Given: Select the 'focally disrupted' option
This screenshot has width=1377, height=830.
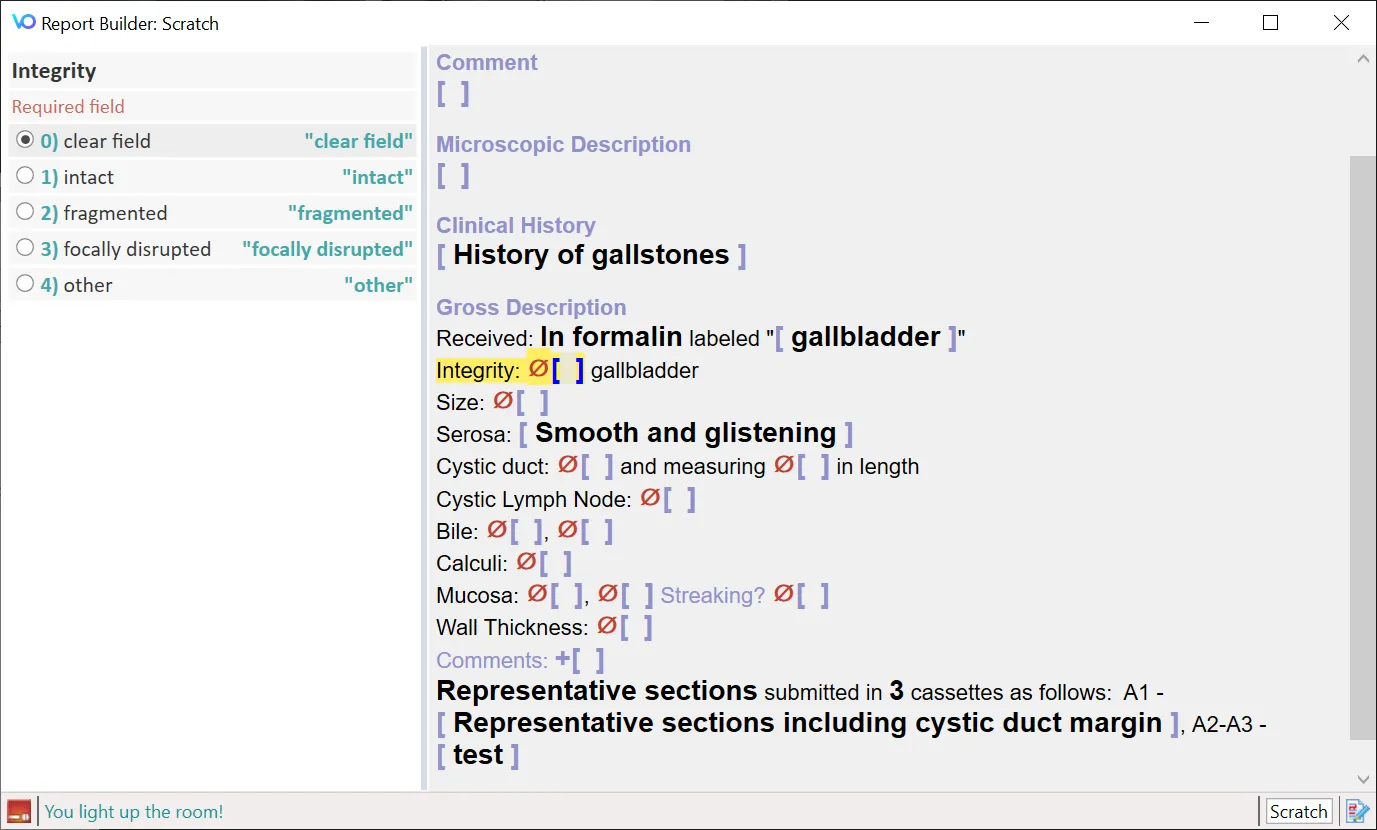Looking at the screenshot, I should pyautogui.click(x=25, y=248).
